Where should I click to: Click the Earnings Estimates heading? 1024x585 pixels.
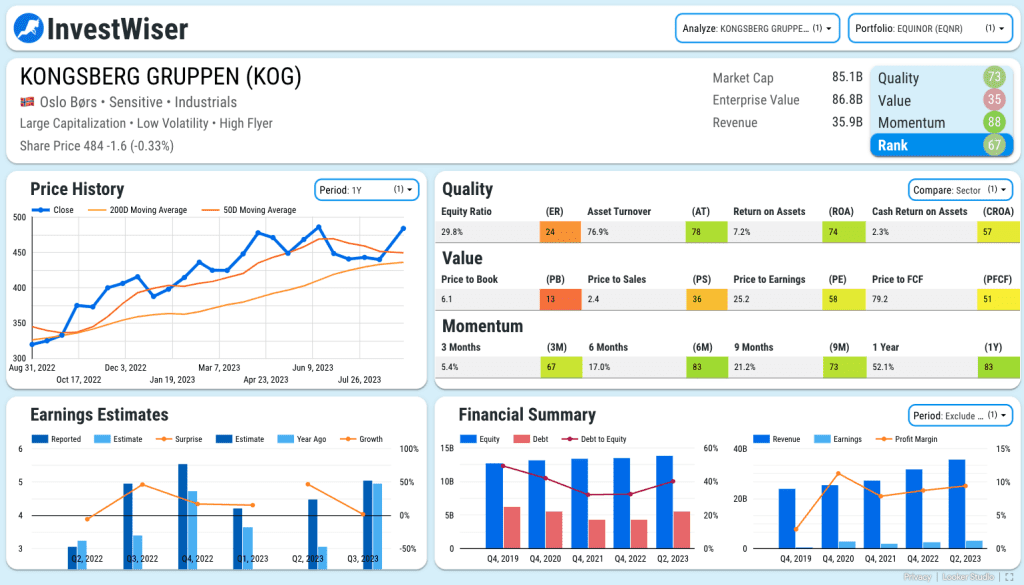pyautogui.click(x=99, y=415)
